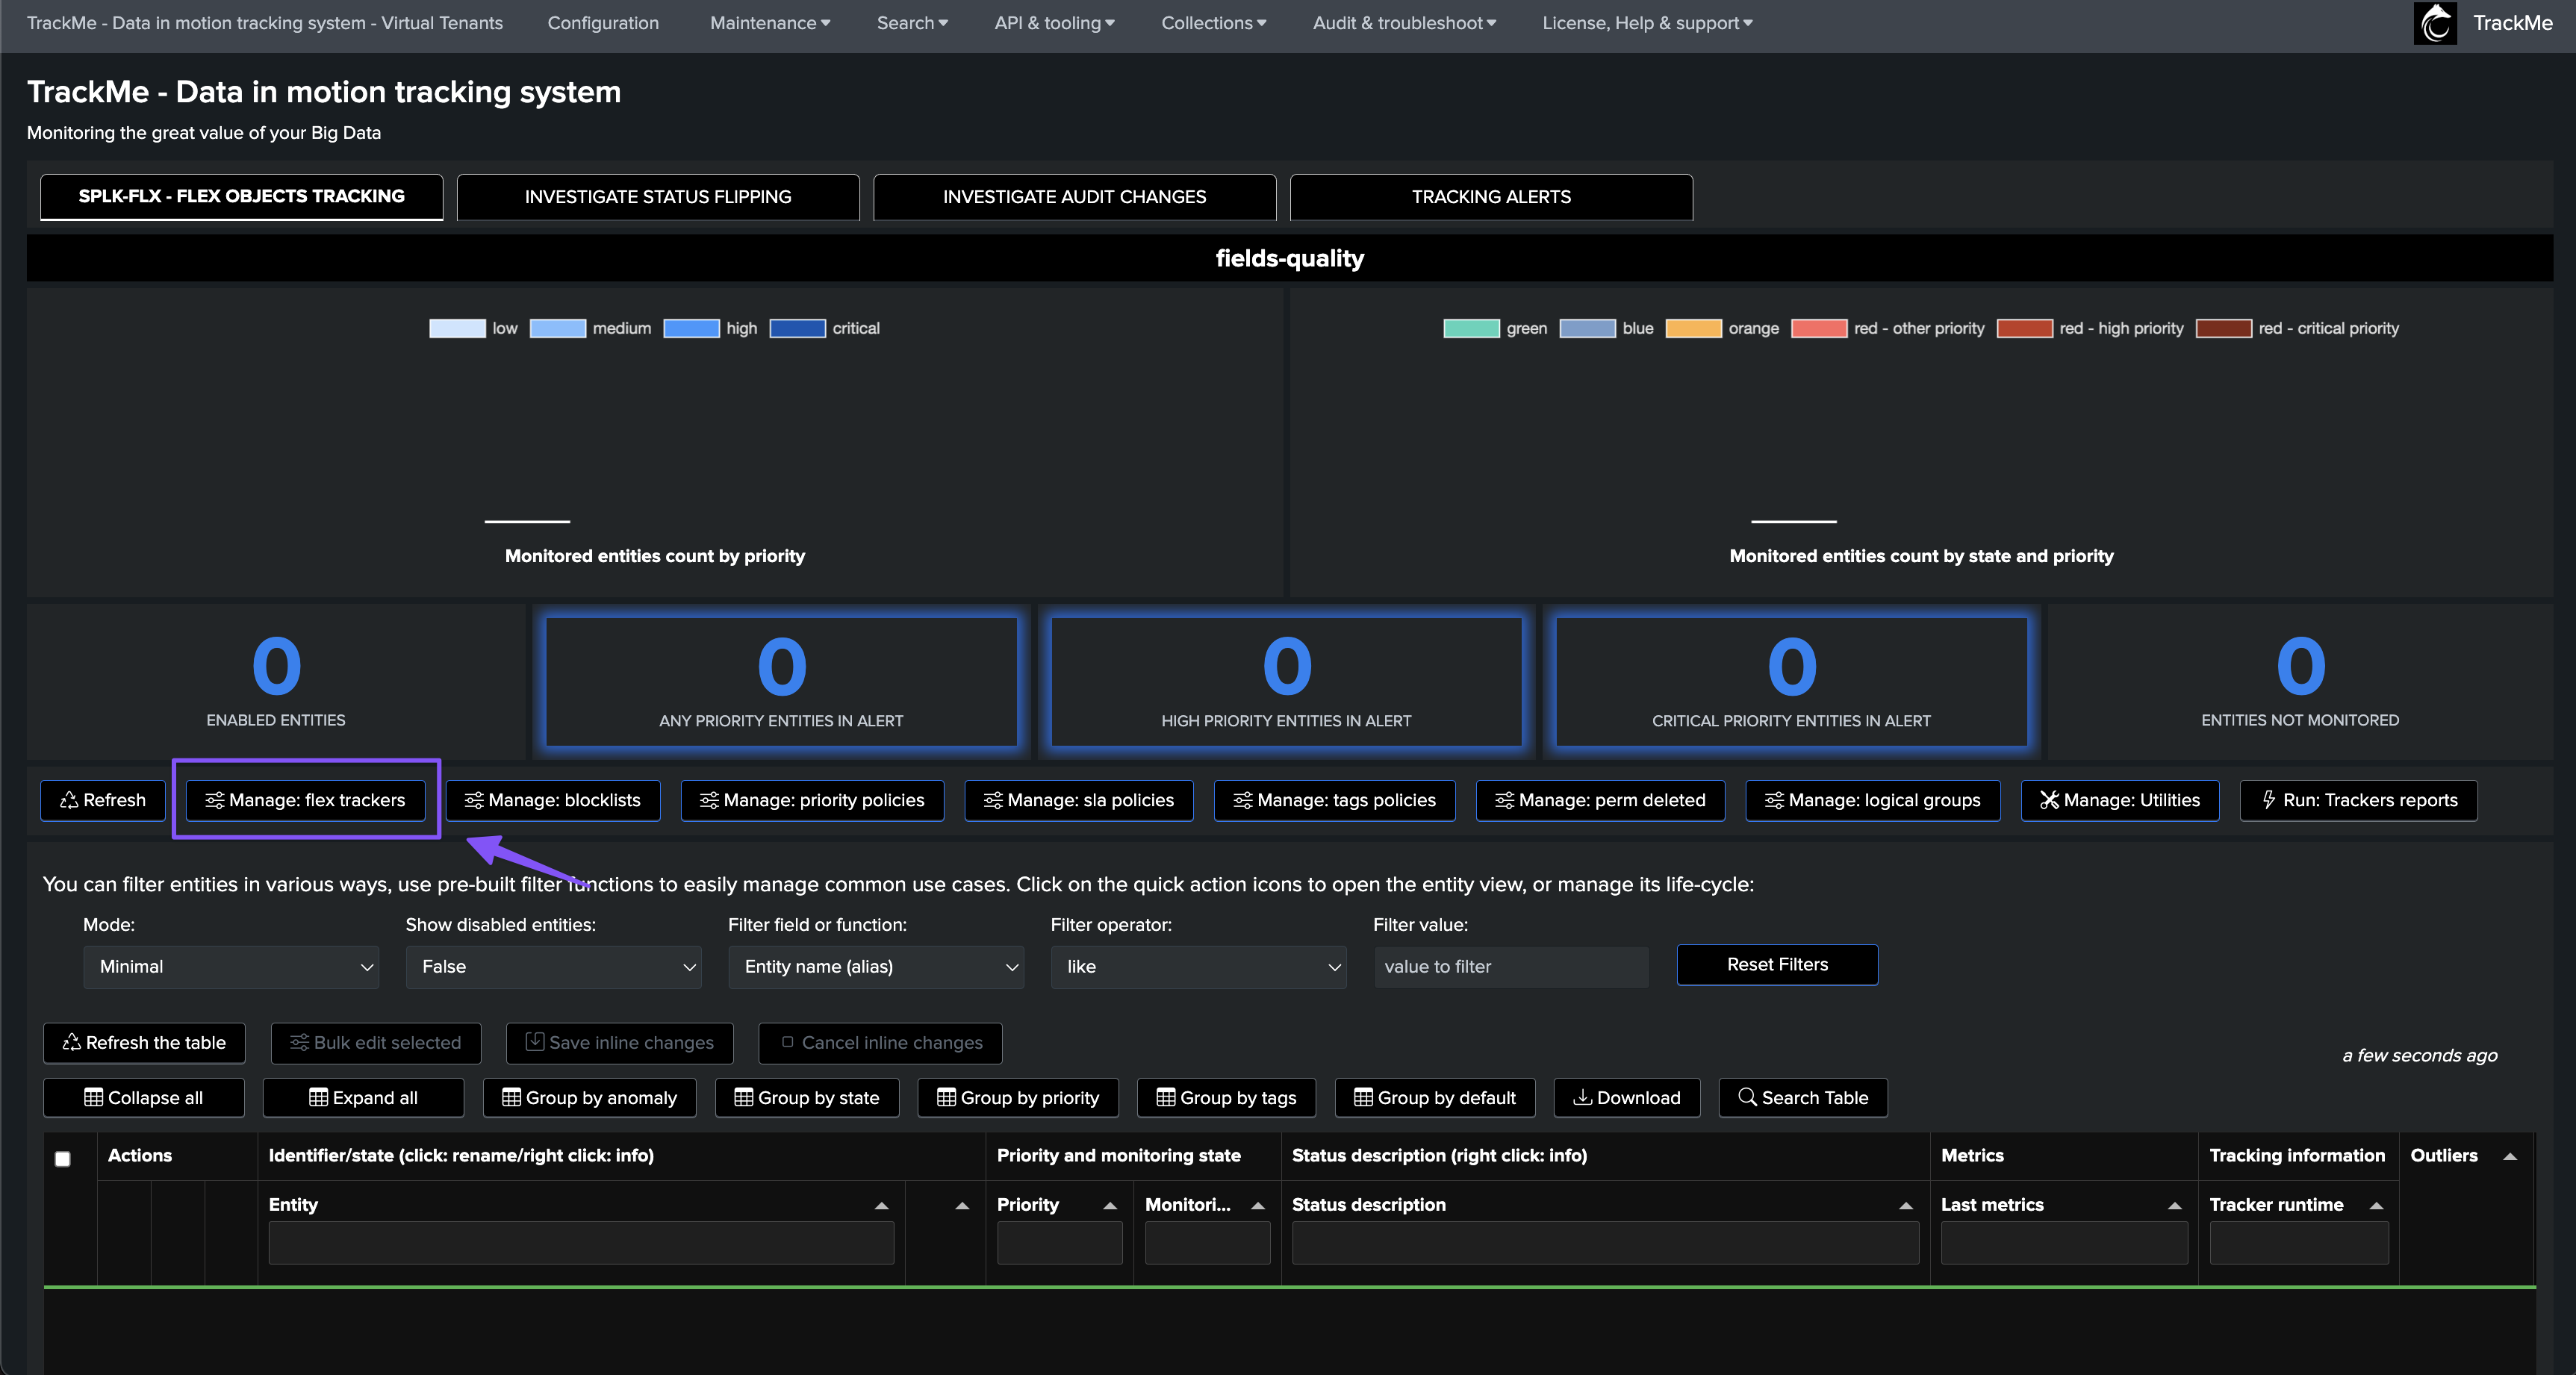Open Manage: logical groups

pyautogui.click(x=1873, y=800)
